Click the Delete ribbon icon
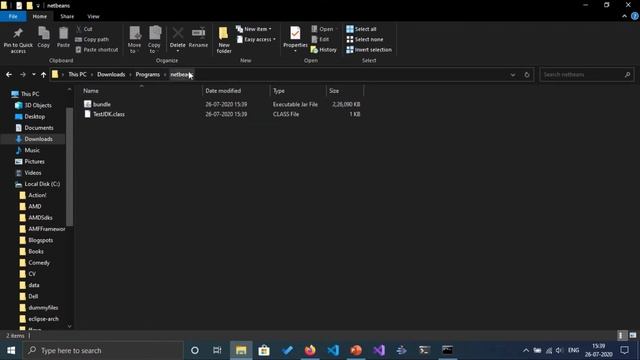 (178, 39)
